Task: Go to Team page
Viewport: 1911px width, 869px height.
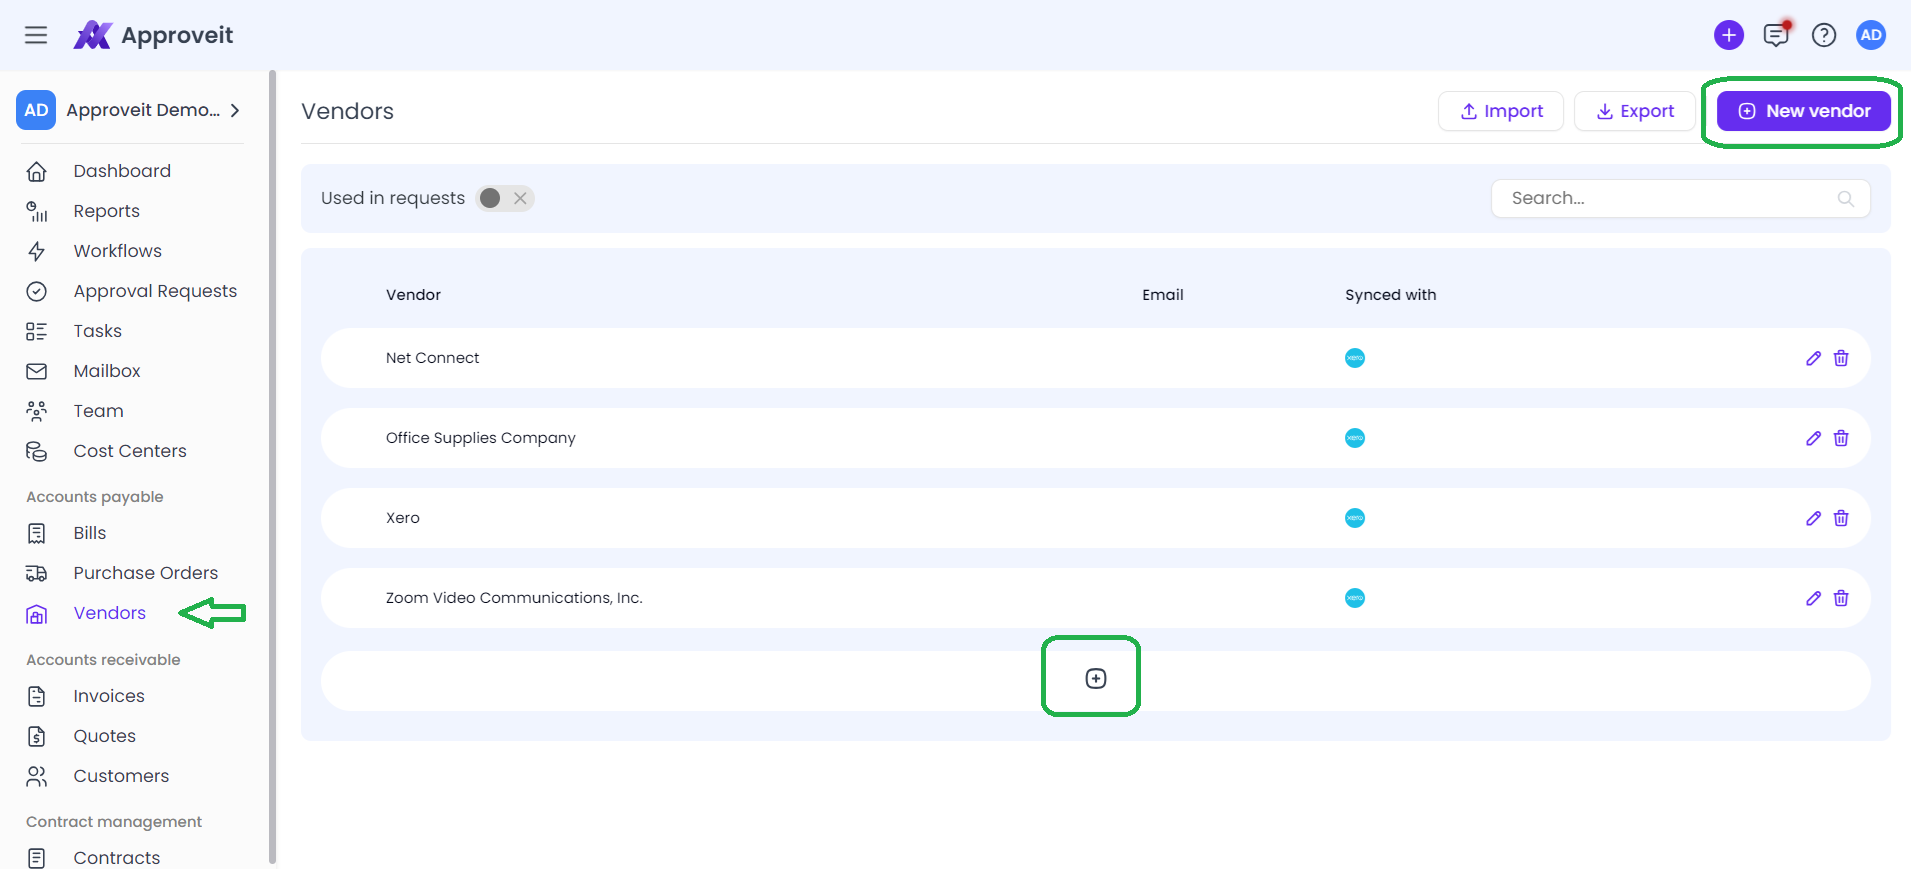Action: [98, 411]
